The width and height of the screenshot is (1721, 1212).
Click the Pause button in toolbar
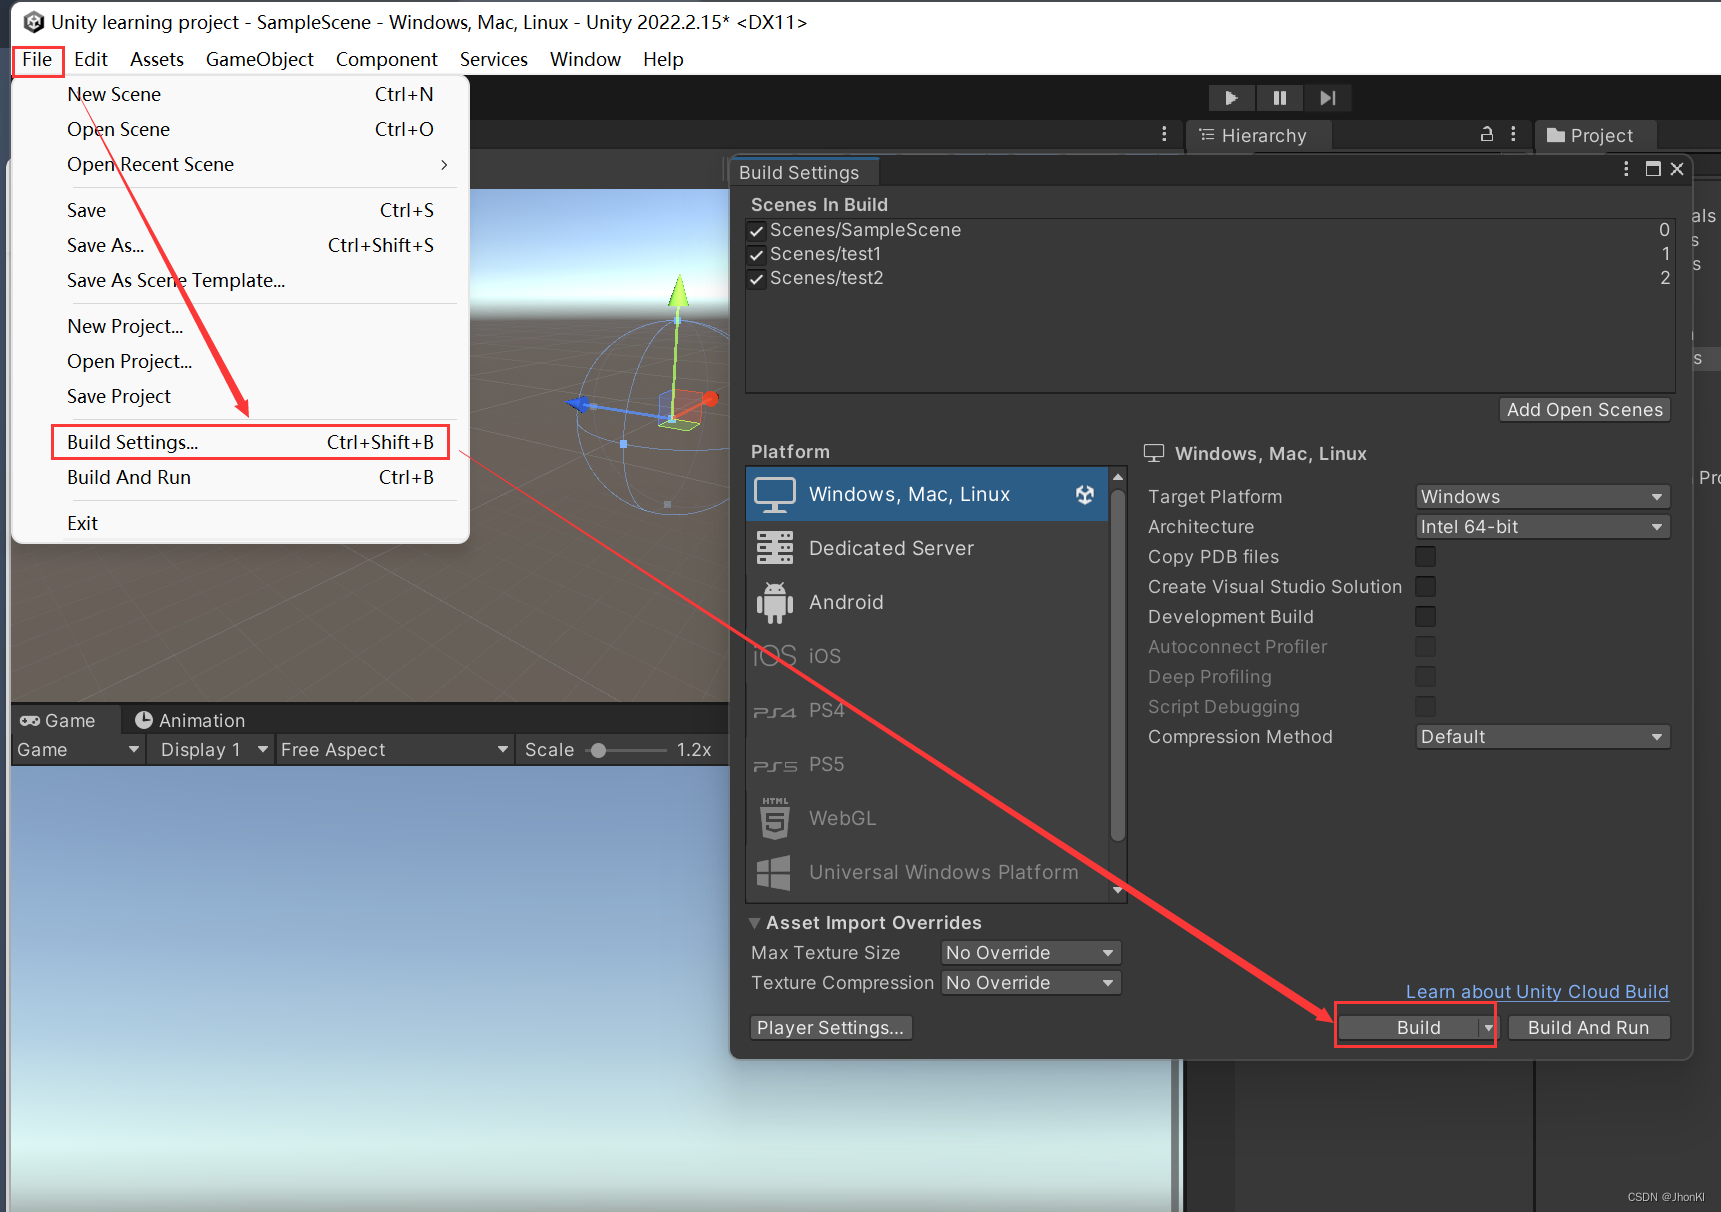pyautogui.click(x=1279, y=98)
